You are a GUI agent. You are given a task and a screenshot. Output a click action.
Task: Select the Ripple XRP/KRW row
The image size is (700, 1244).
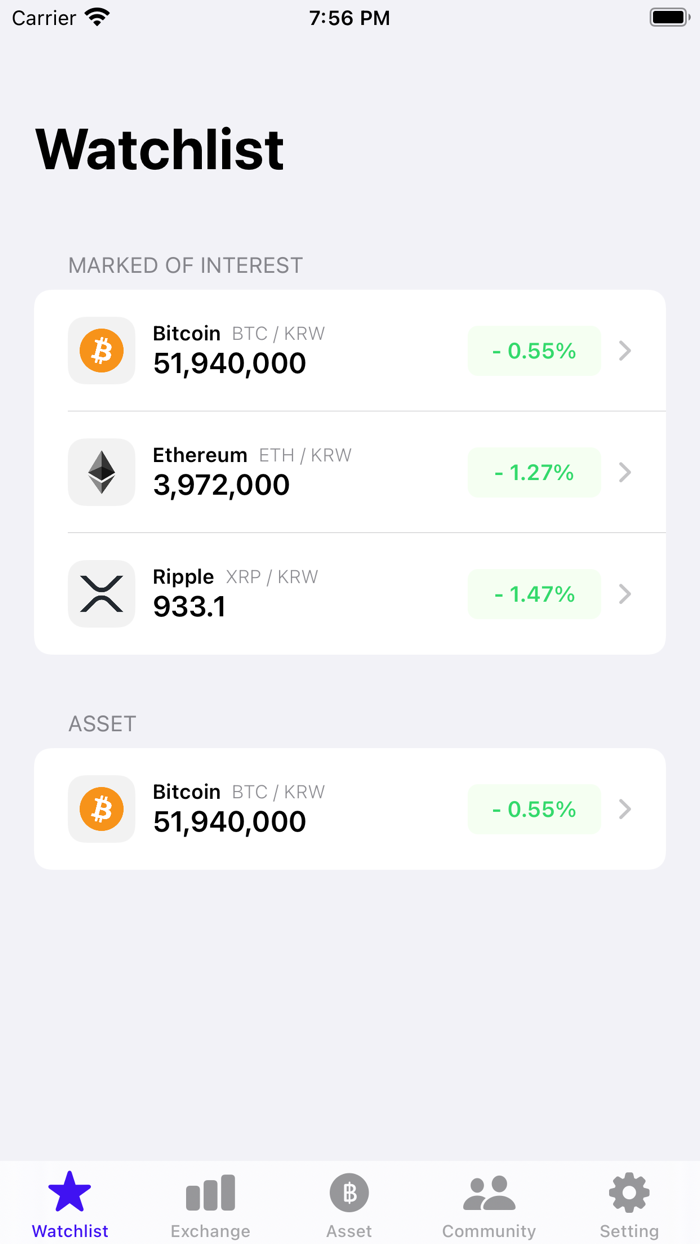[300, 594]
